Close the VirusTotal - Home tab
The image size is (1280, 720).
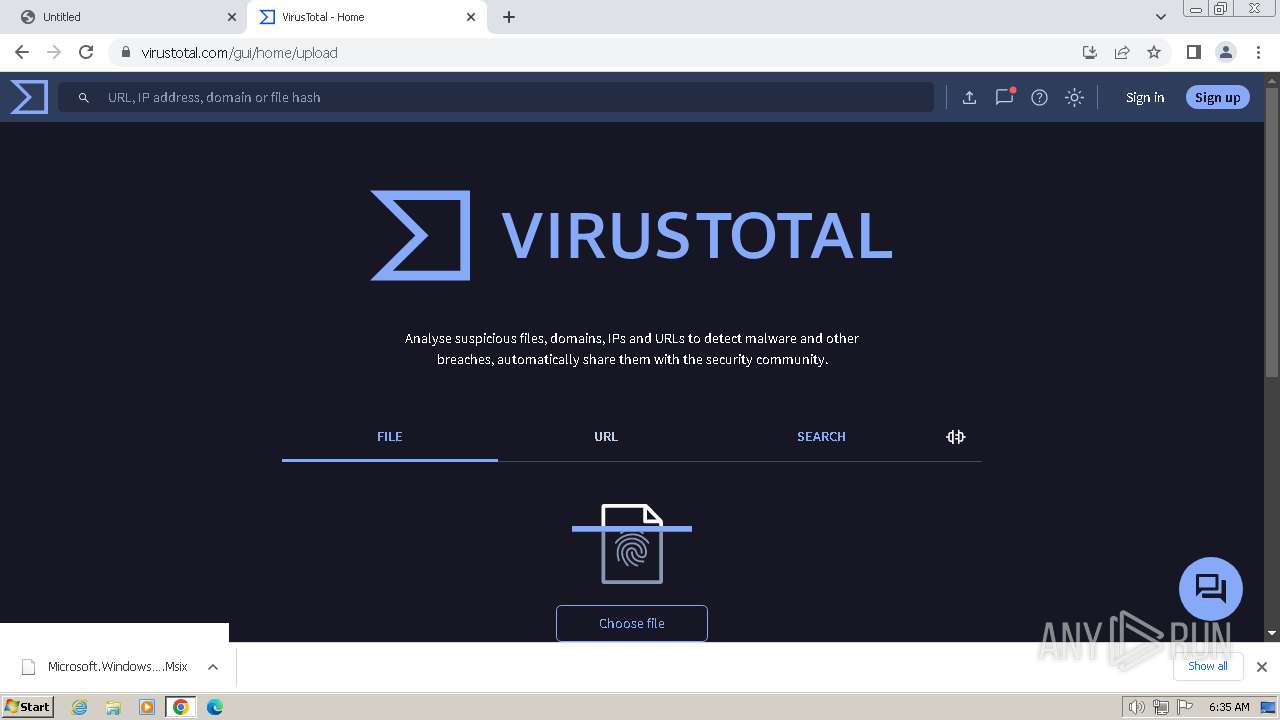coord(472,17)
